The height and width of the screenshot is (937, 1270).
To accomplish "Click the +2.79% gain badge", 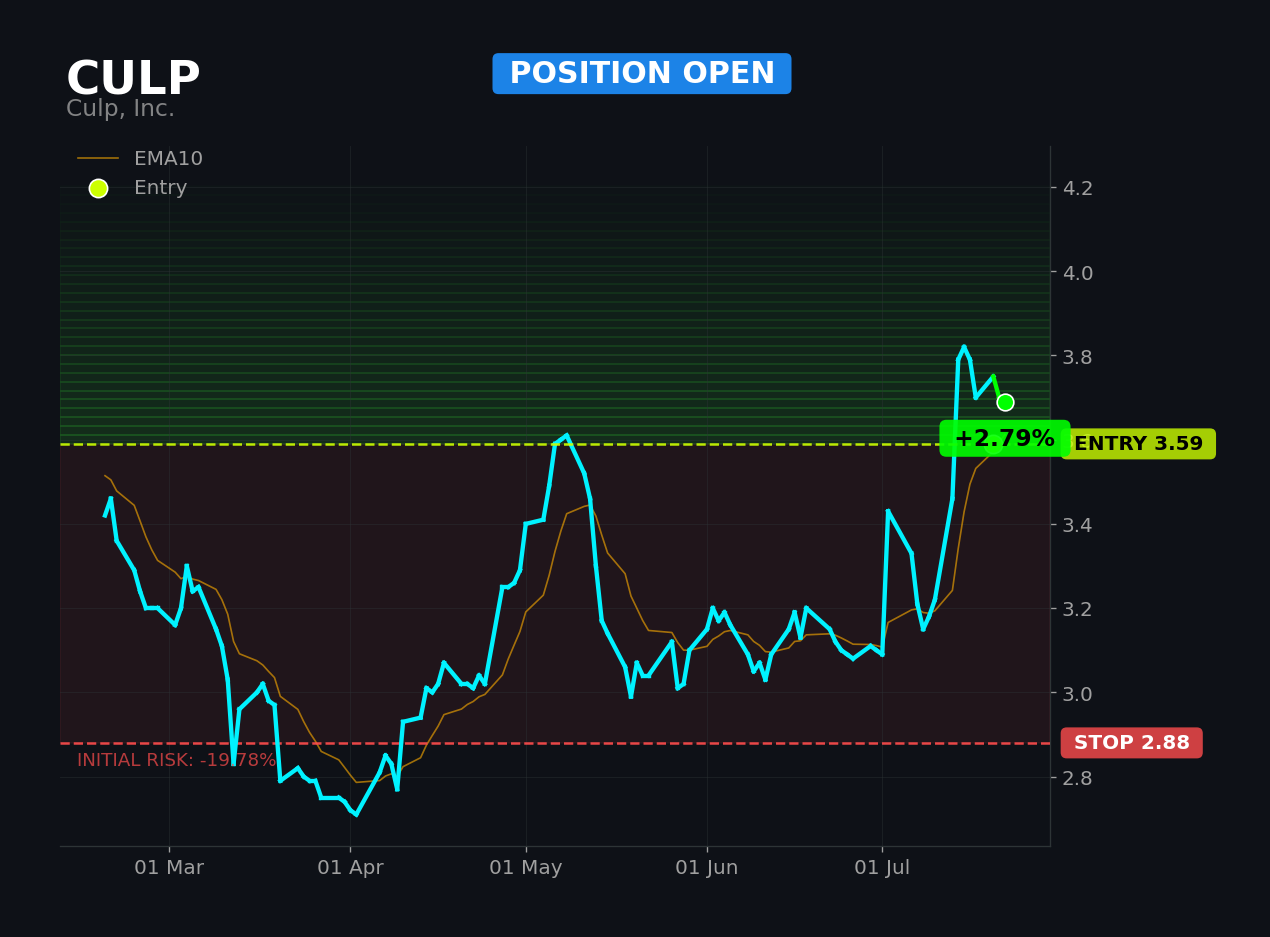I will (x=1004, y=439).
